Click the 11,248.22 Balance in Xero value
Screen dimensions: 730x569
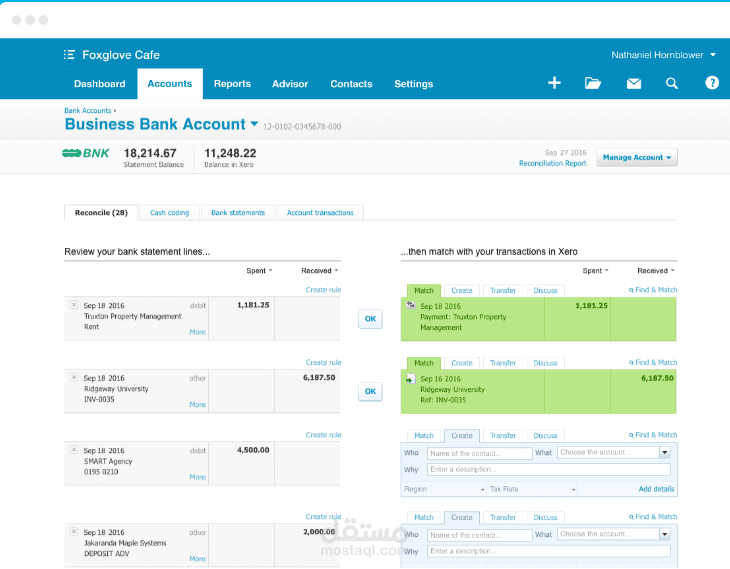click(x=230, y=153)
